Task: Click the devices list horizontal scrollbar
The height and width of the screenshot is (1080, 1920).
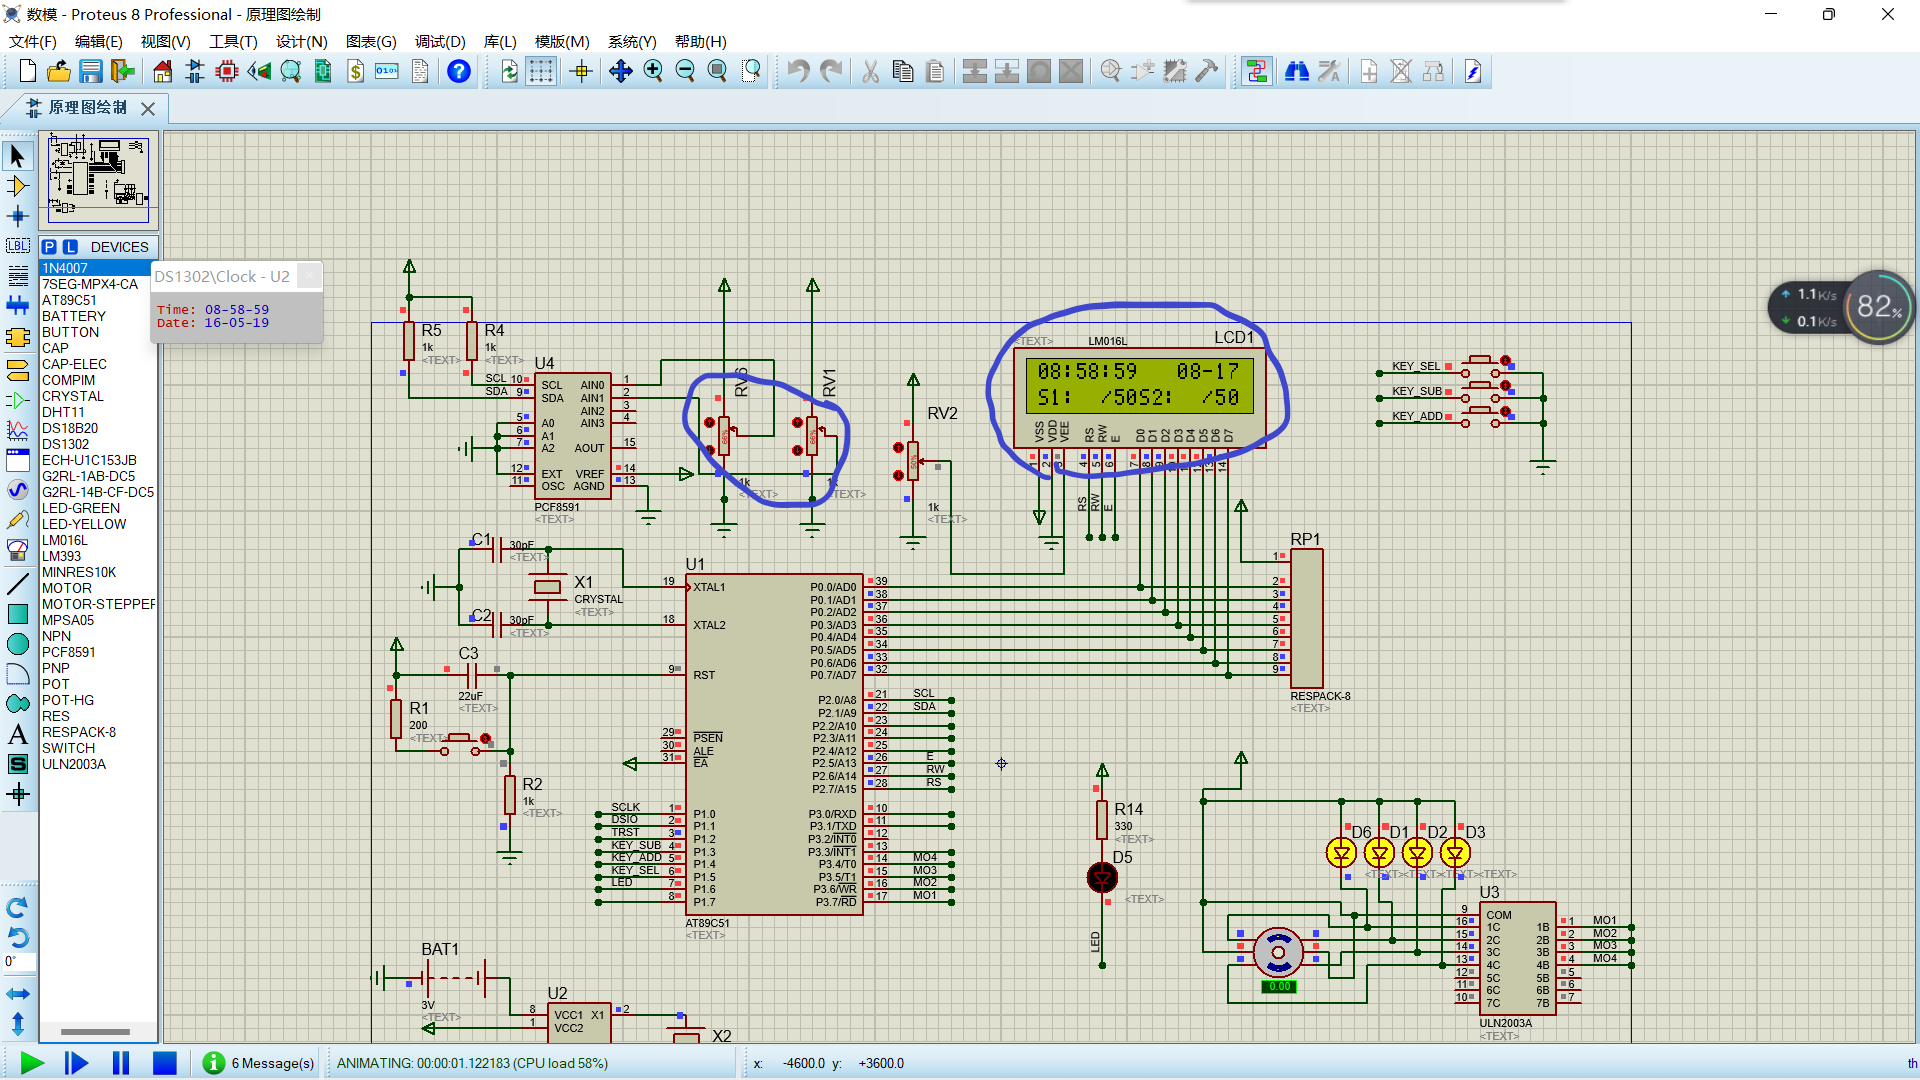Action: 96,1031
